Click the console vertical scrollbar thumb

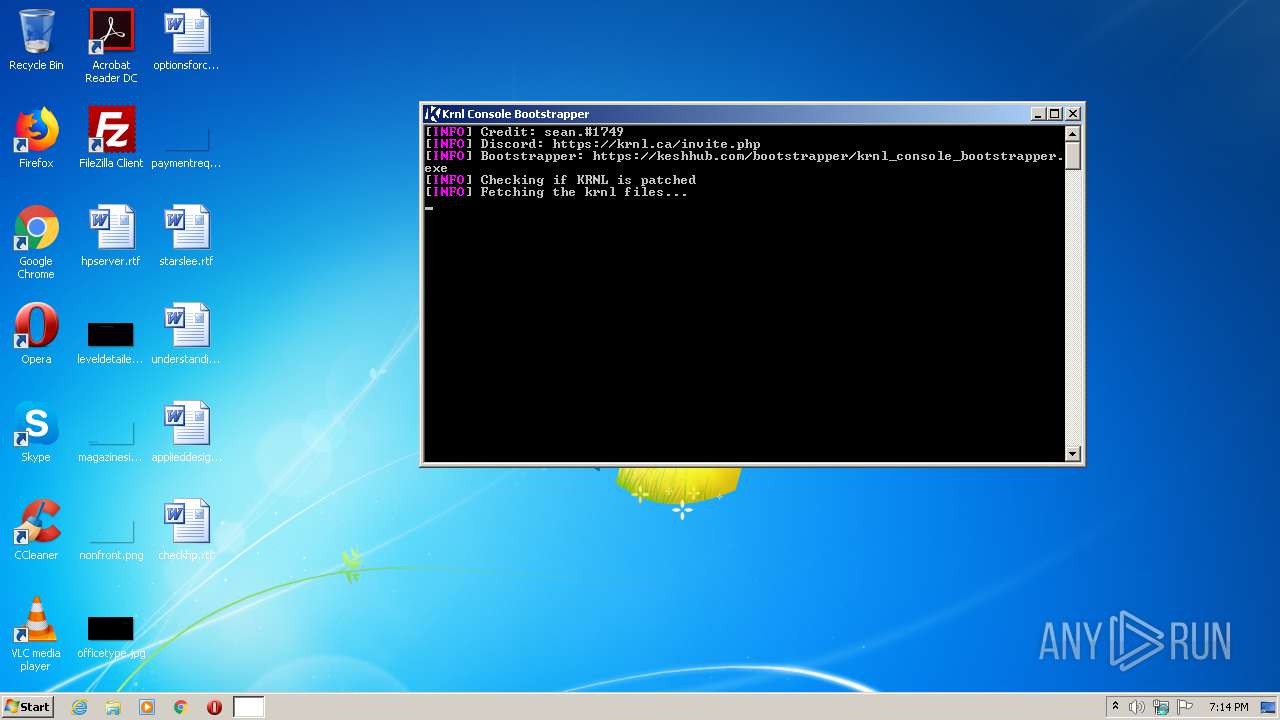pos(1073,155)
